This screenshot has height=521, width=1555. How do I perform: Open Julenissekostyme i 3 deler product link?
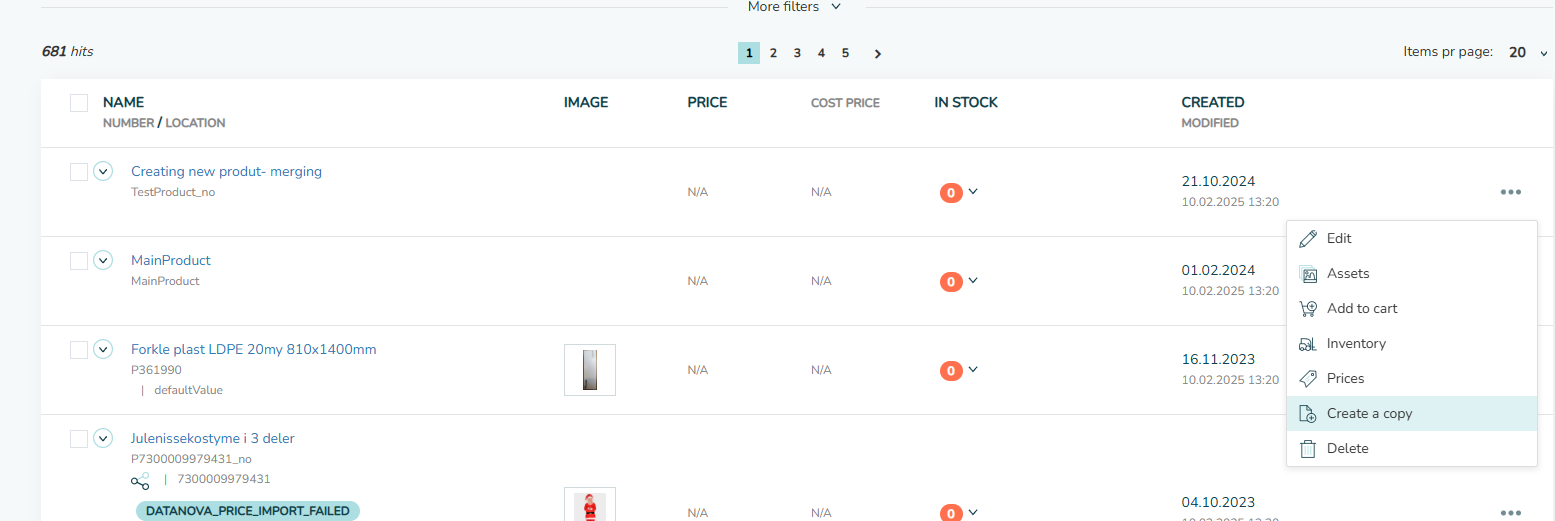pyautogui.click(x=213, y=438)
